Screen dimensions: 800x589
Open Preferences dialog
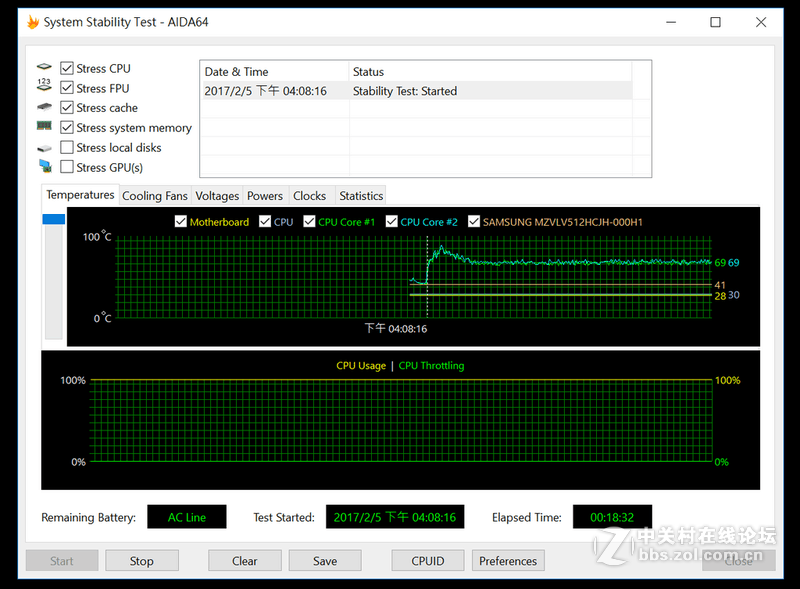(508, 561)
